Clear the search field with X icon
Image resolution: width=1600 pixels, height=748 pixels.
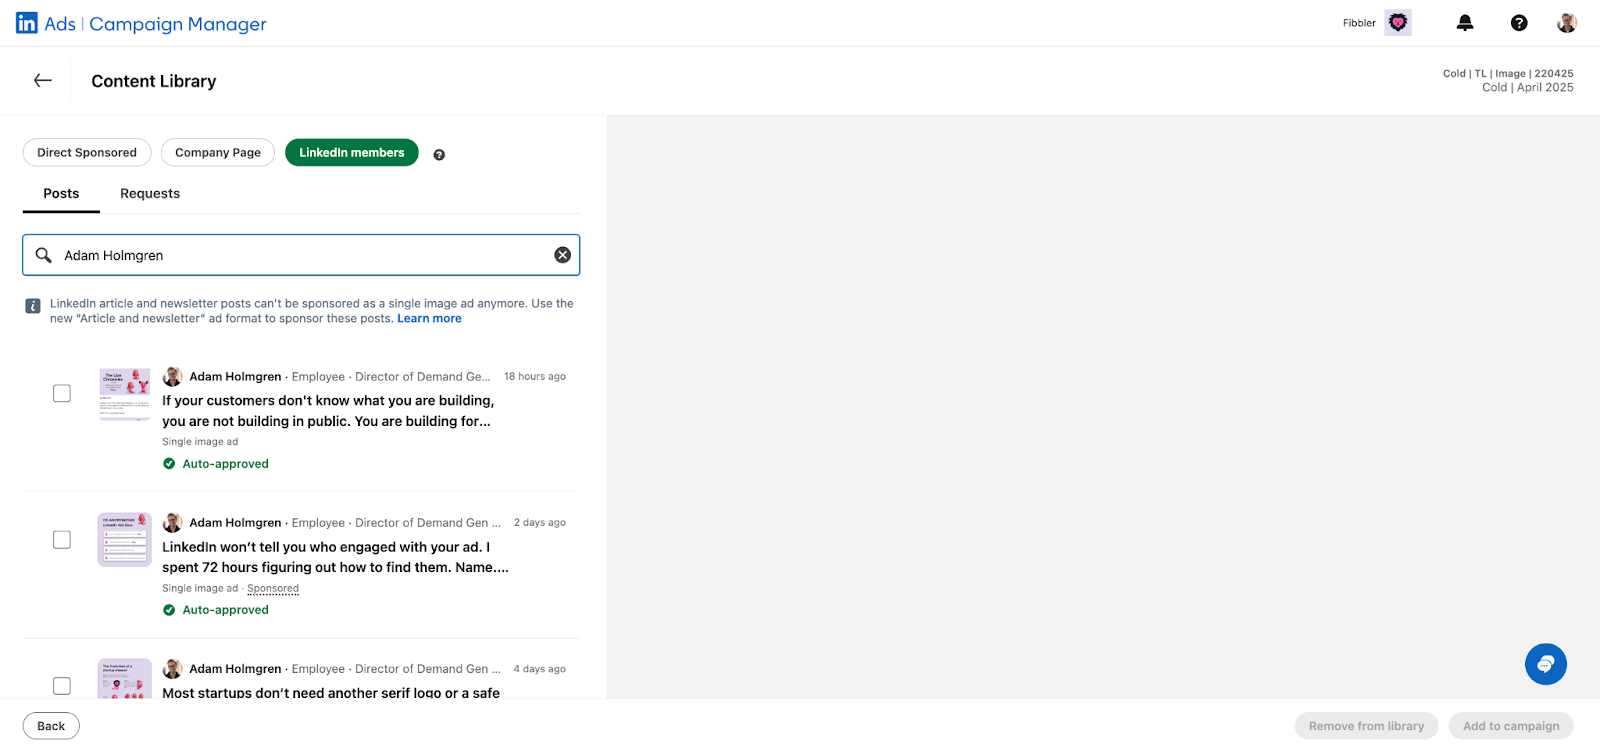563,255
